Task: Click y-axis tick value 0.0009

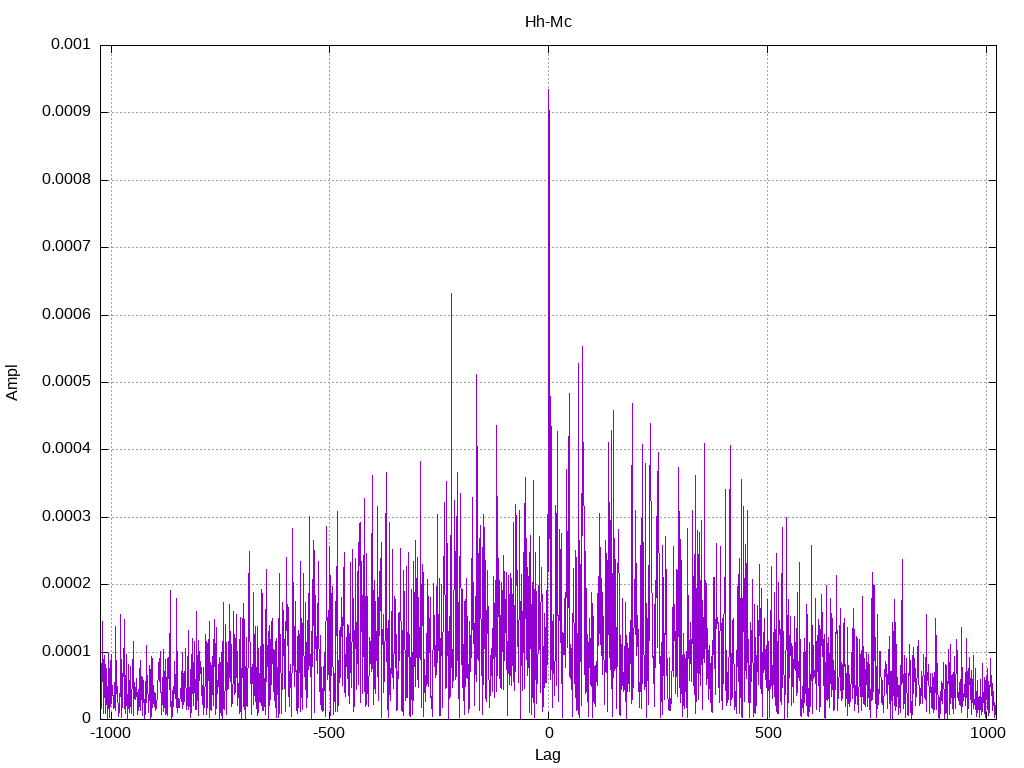Action: point(66,112)
